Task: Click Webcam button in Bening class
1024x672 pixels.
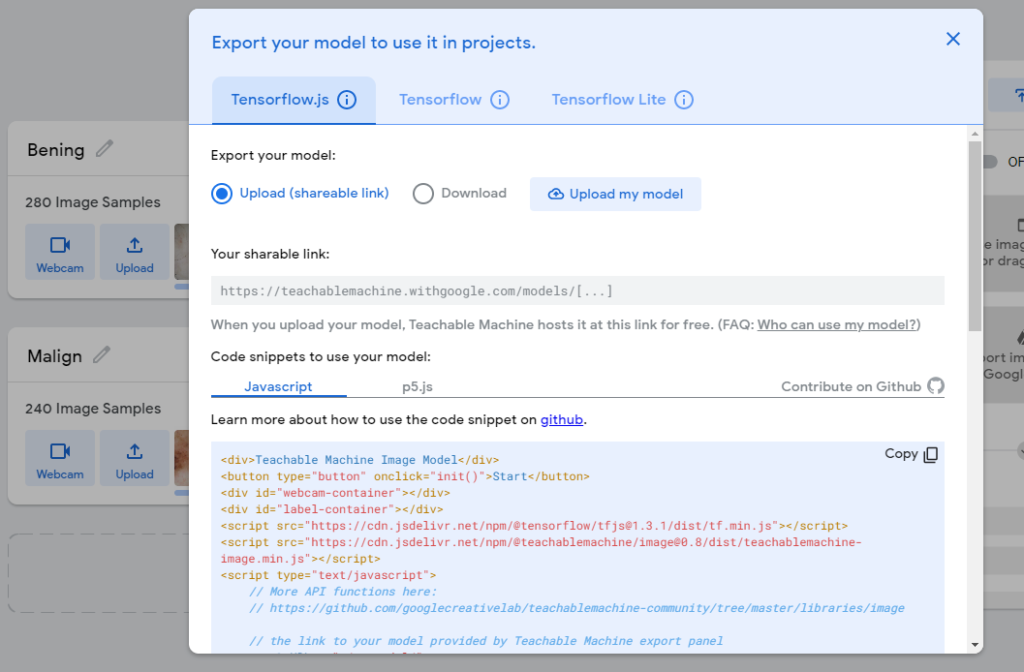Action: coord(60,252)
